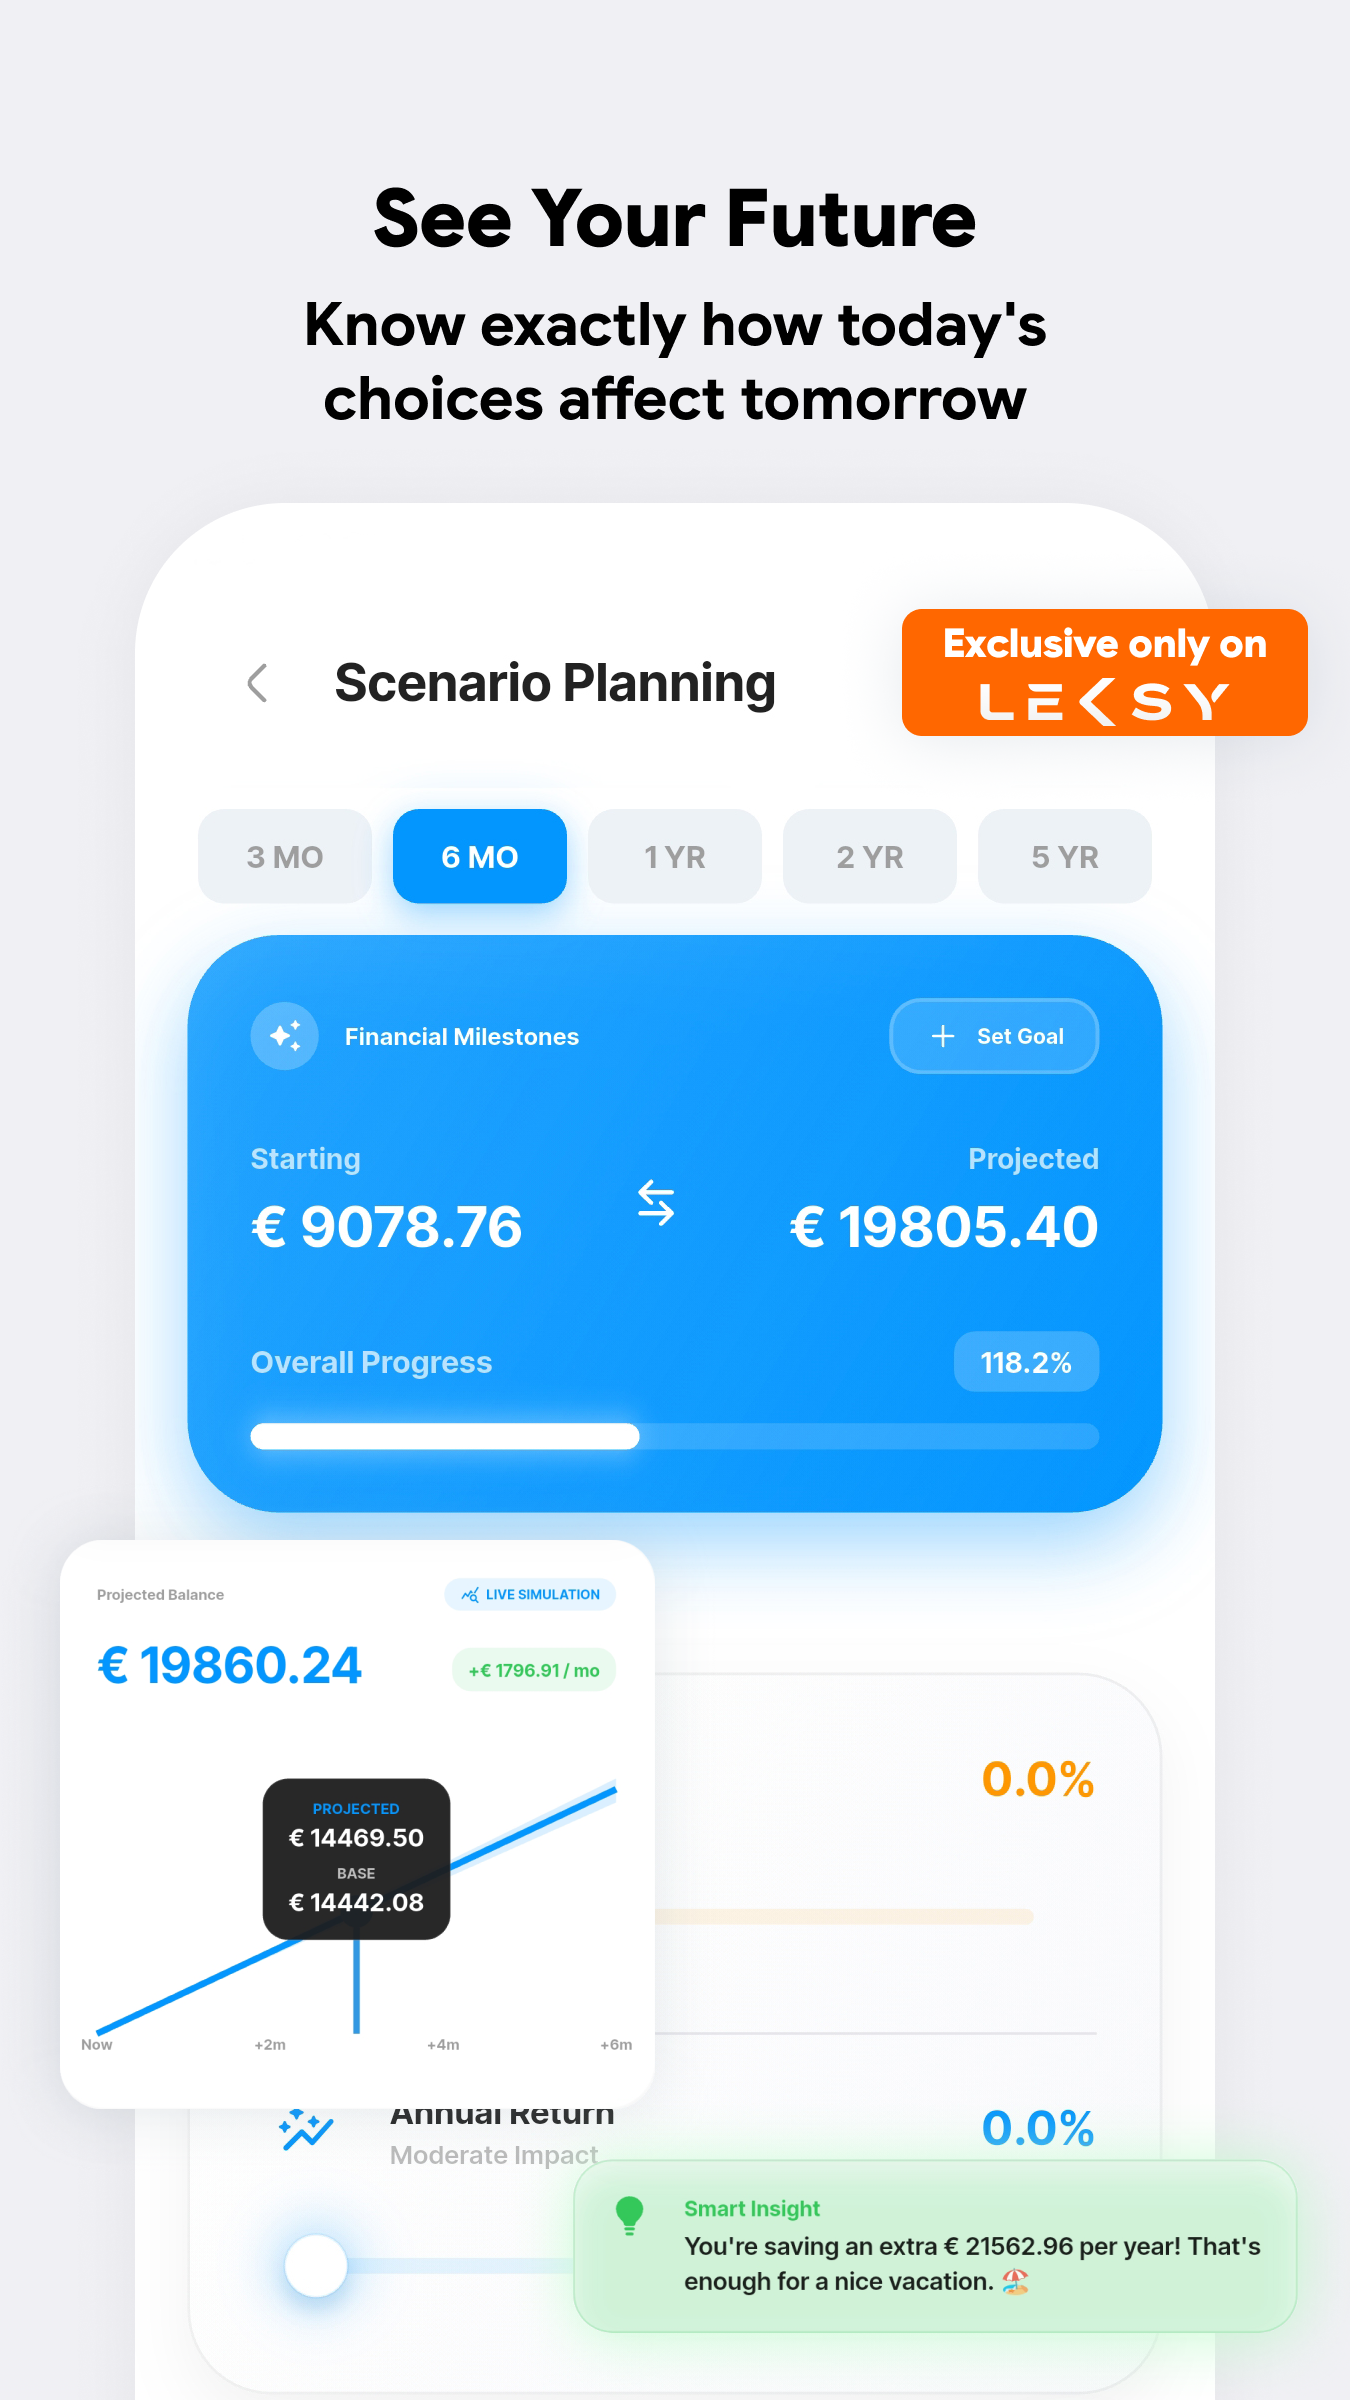Select the 3 MO timeframe

(x=285, y=856)
